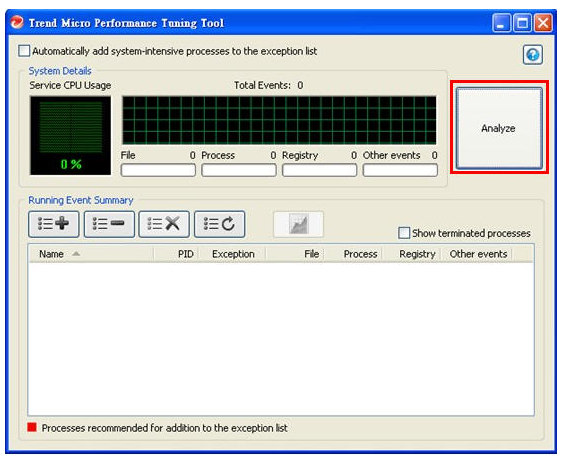Start analysis with the Analyze button
The width and height of the screenshot is (564, 459).
(x=499, y=128)
